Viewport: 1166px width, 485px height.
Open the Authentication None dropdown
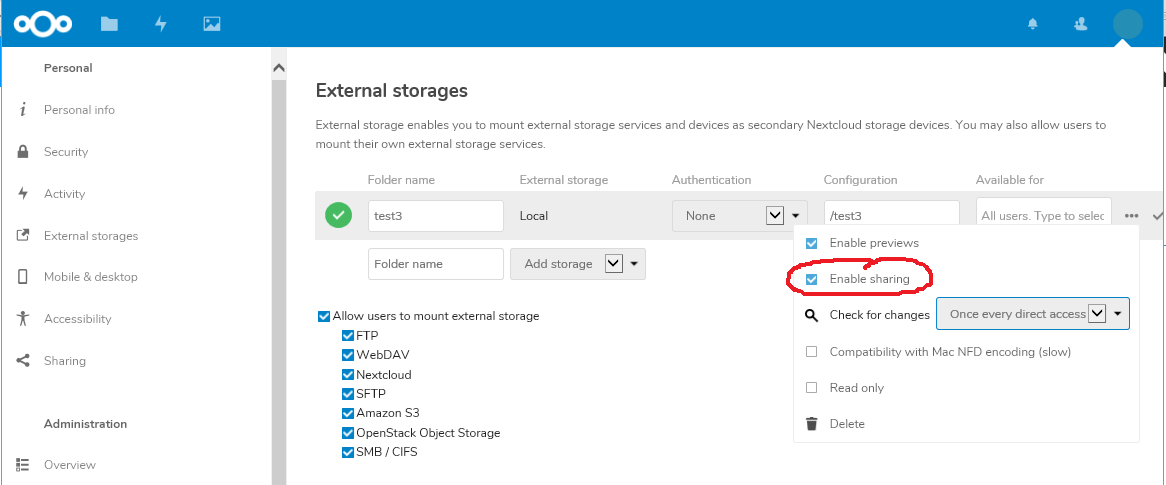click(739, 216)
